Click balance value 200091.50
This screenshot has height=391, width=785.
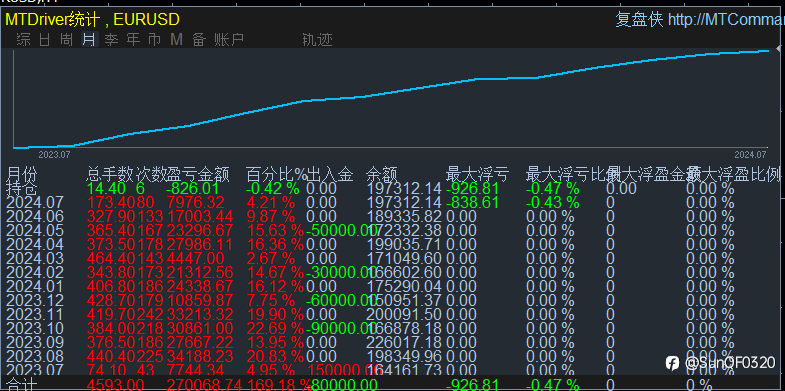404,315
